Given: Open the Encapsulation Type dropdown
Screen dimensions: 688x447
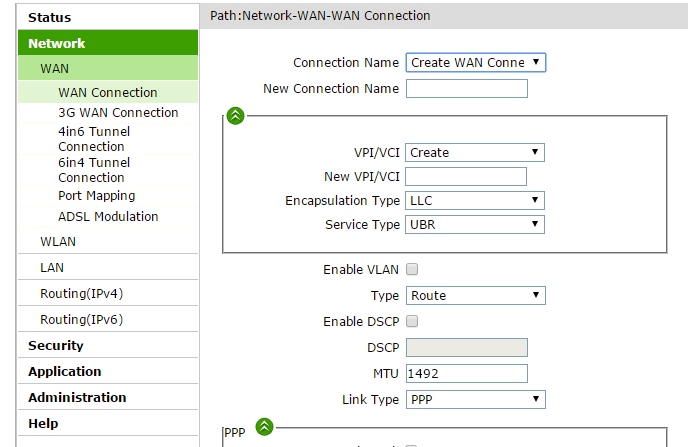Looking at the screenshot, I should (x=475, y=201).
